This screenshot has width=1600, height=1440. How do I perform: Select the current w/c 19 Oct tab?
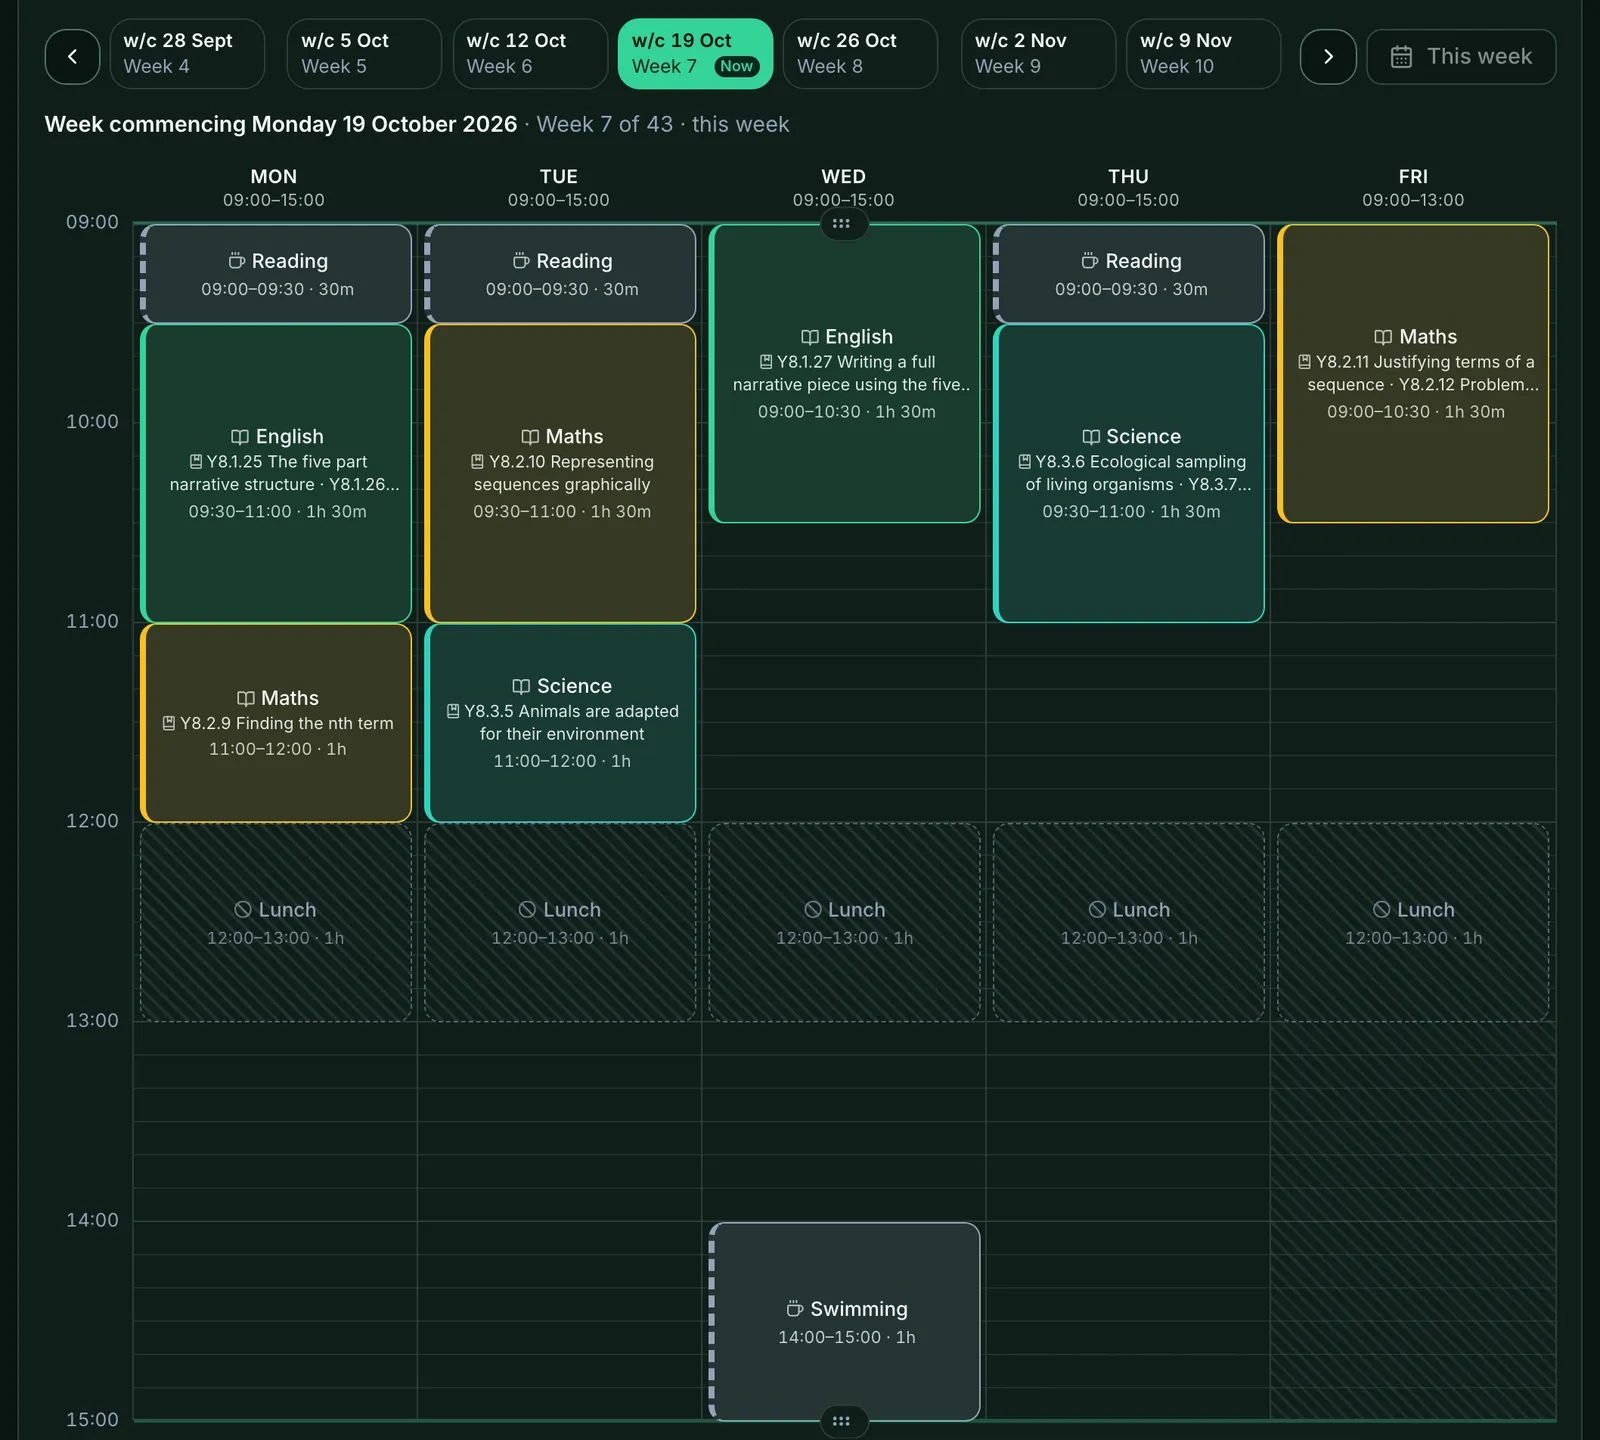click(x=695, y=54)
